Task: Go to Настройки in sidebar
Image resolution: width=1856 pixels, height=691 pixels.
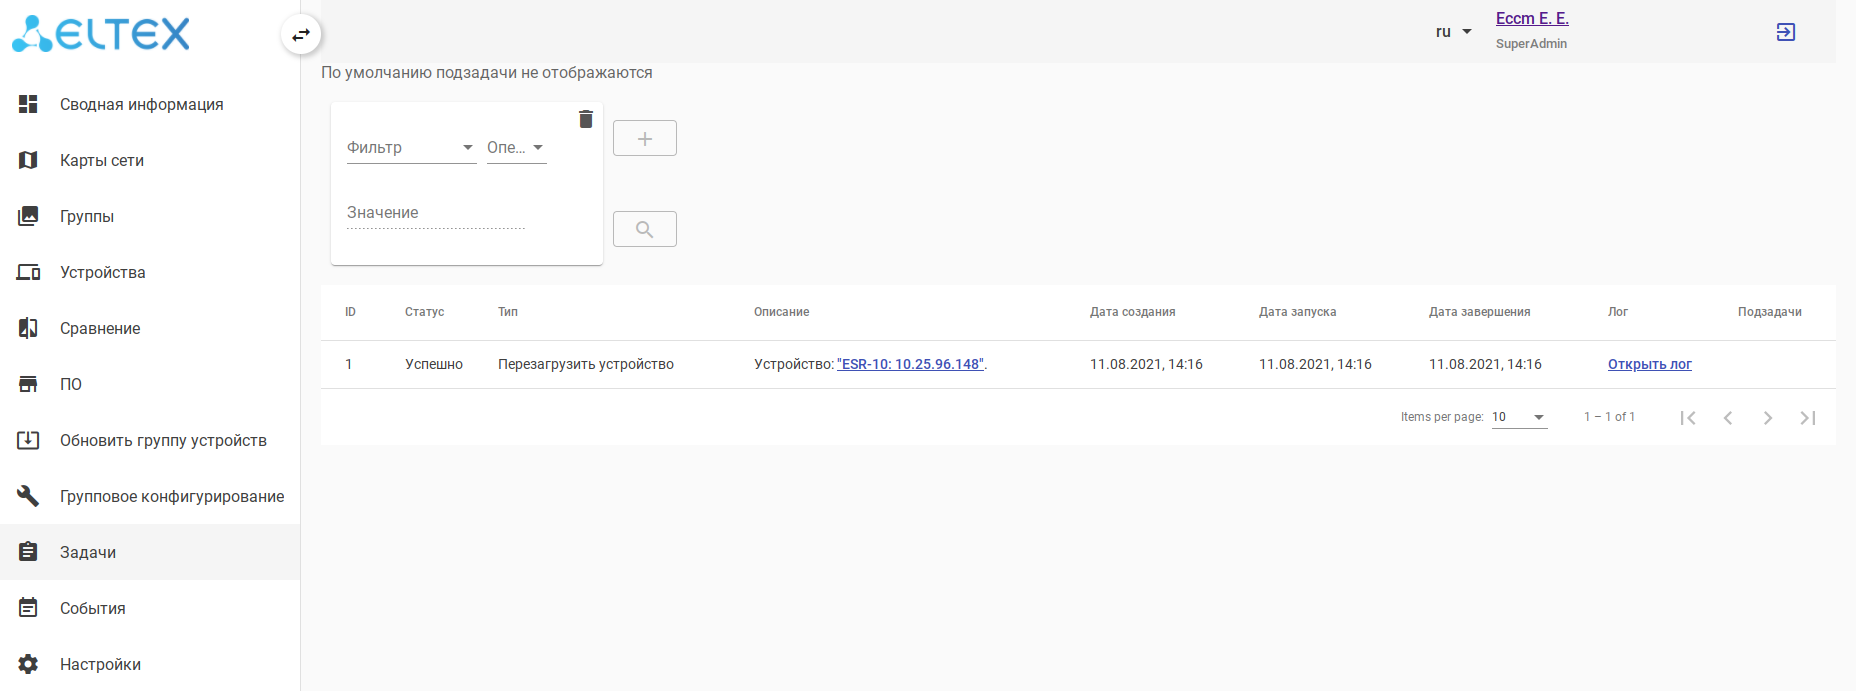Action: tap(100, 664)
